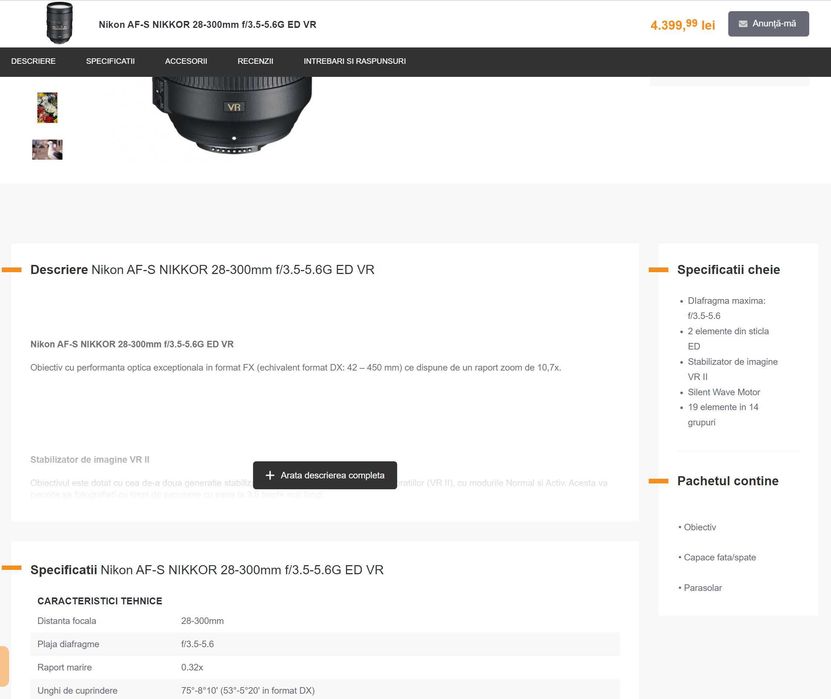Click the 28-300mm value cell

[x=202, y=621]
